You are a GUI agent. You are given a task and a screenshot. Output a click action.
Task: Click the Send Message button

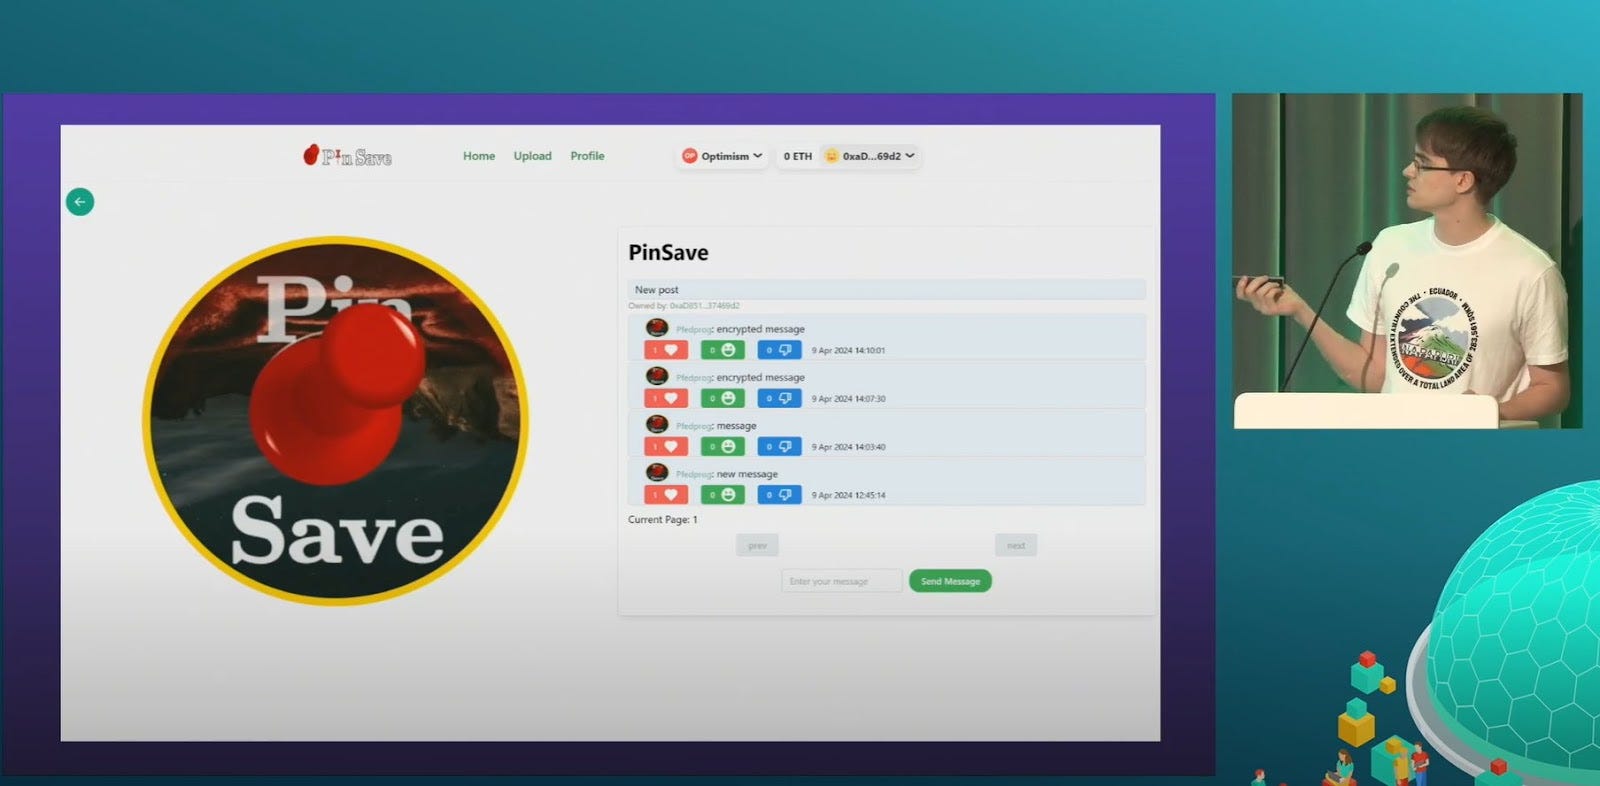(x=950, y=581)
